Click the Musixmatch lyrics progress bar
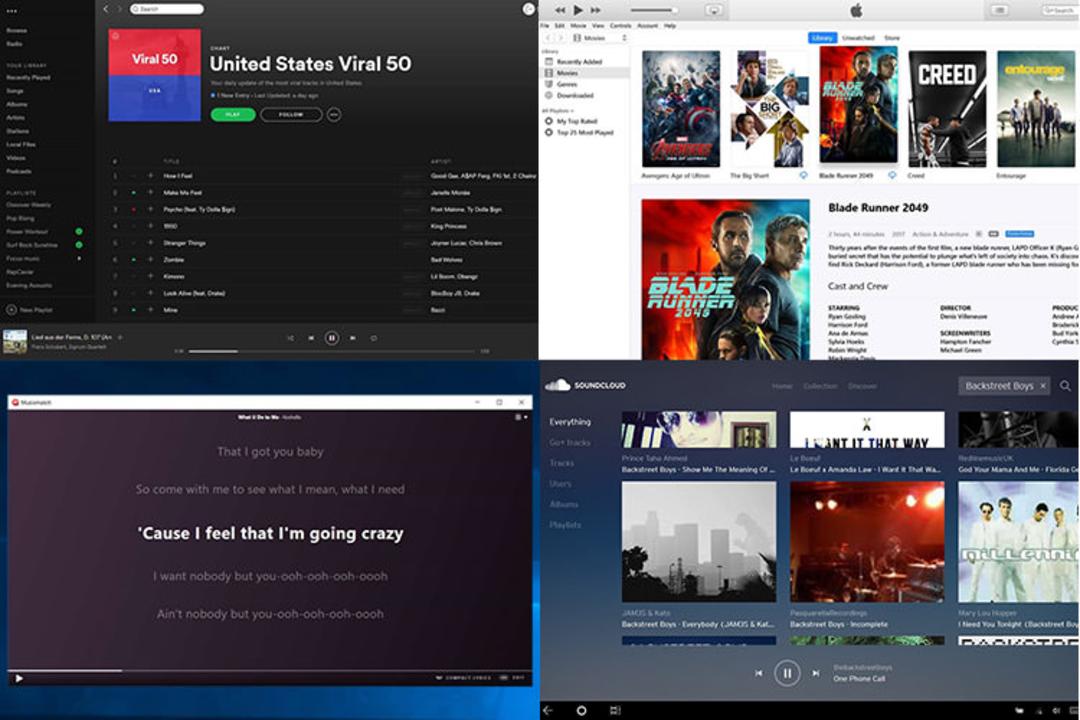Image resolution: width=1080 pixels, height=720 pixels. (x=269, y=670)
